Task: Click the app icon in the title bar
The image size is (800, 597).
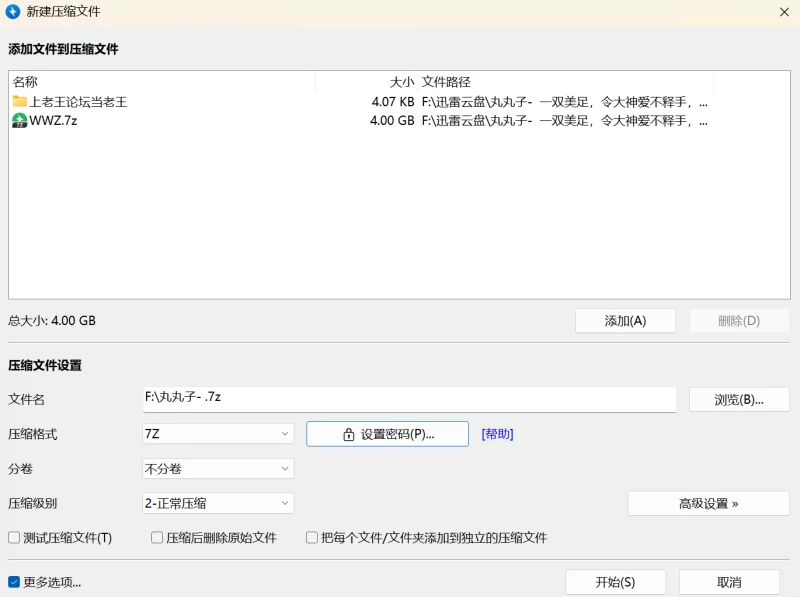Action: [14, 13]
